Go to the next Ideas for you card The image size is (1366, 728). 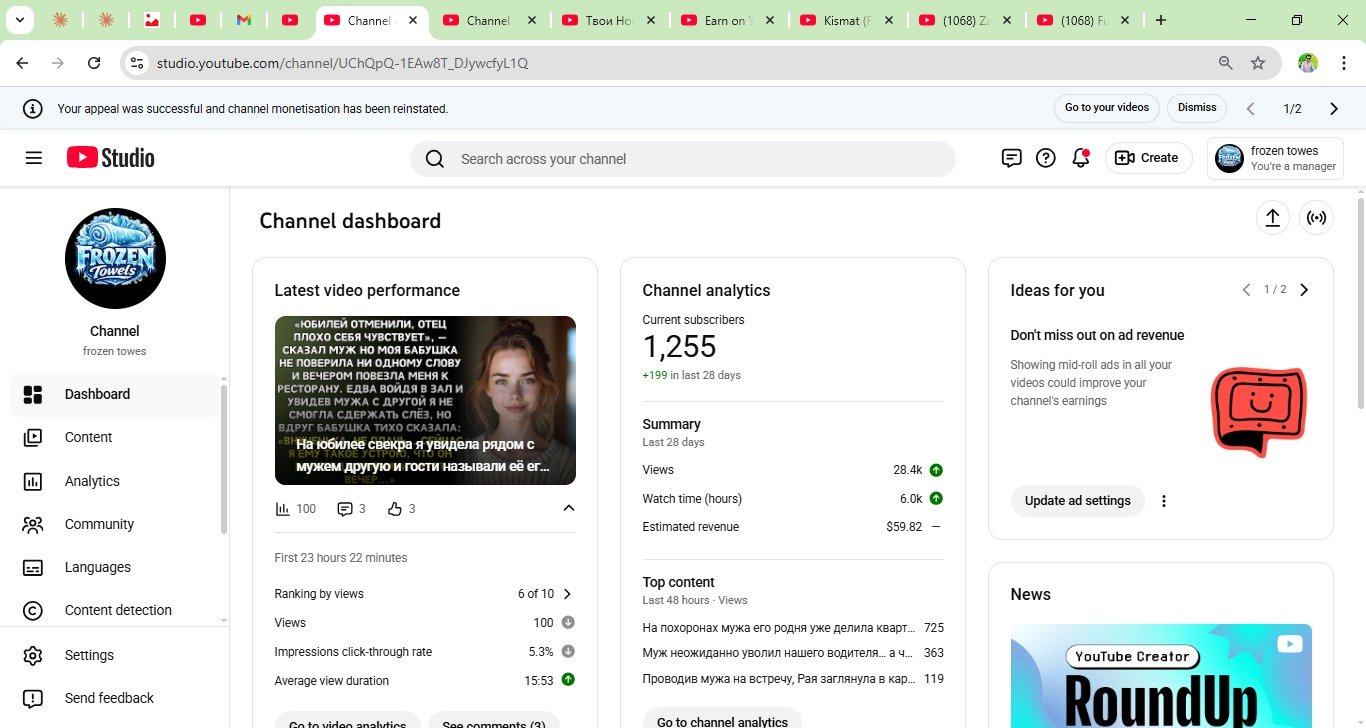click(1303, 290)
